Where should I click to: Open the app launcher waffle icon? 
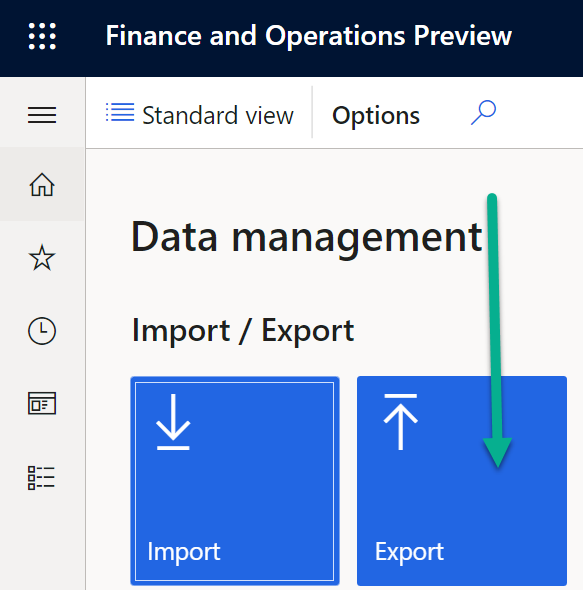(42, 36)
